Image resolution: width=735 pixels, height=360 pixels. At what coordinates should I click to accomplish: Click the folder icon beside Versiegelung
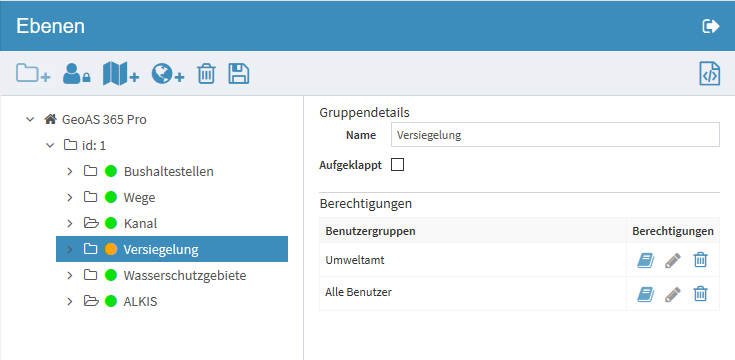tap(90, 249)
